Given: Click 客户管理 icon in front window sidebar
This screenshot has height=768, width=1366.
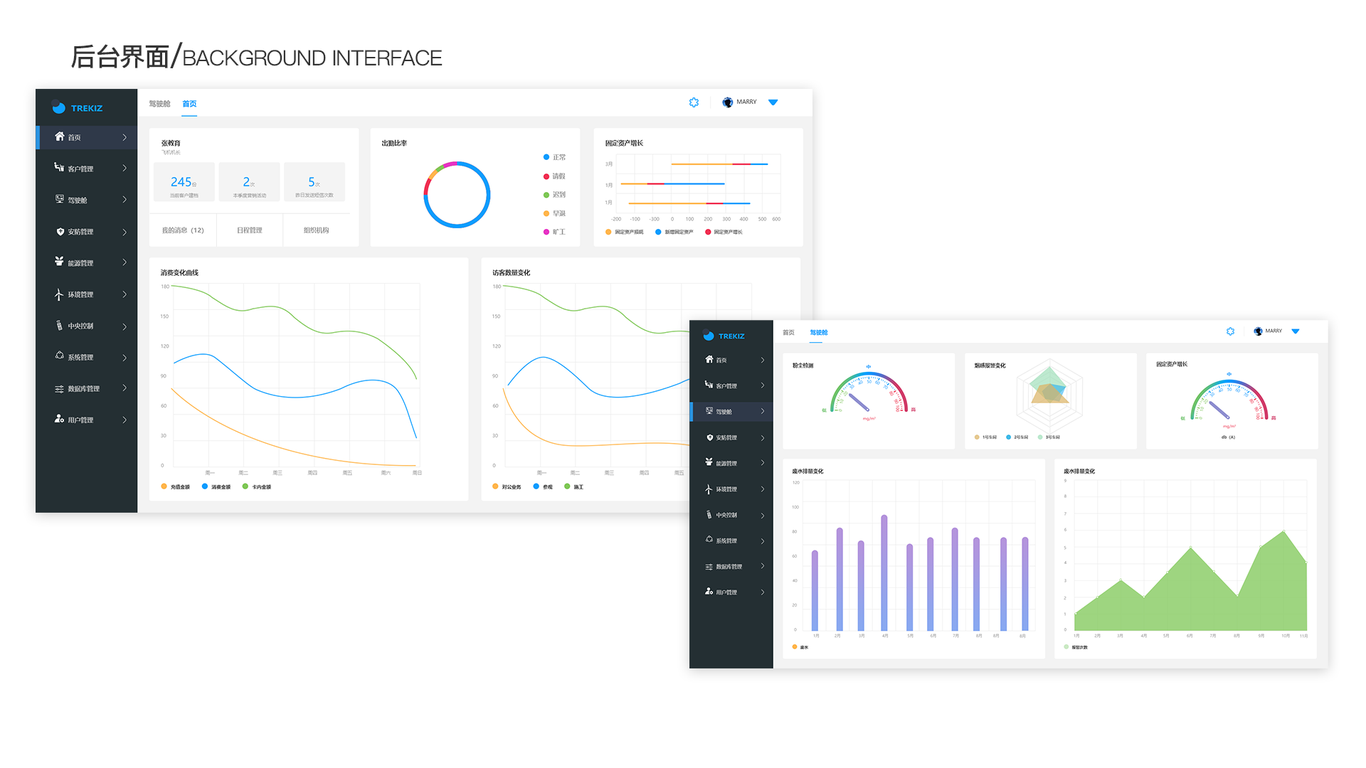Looking at the screenshot, I should 709,385.
